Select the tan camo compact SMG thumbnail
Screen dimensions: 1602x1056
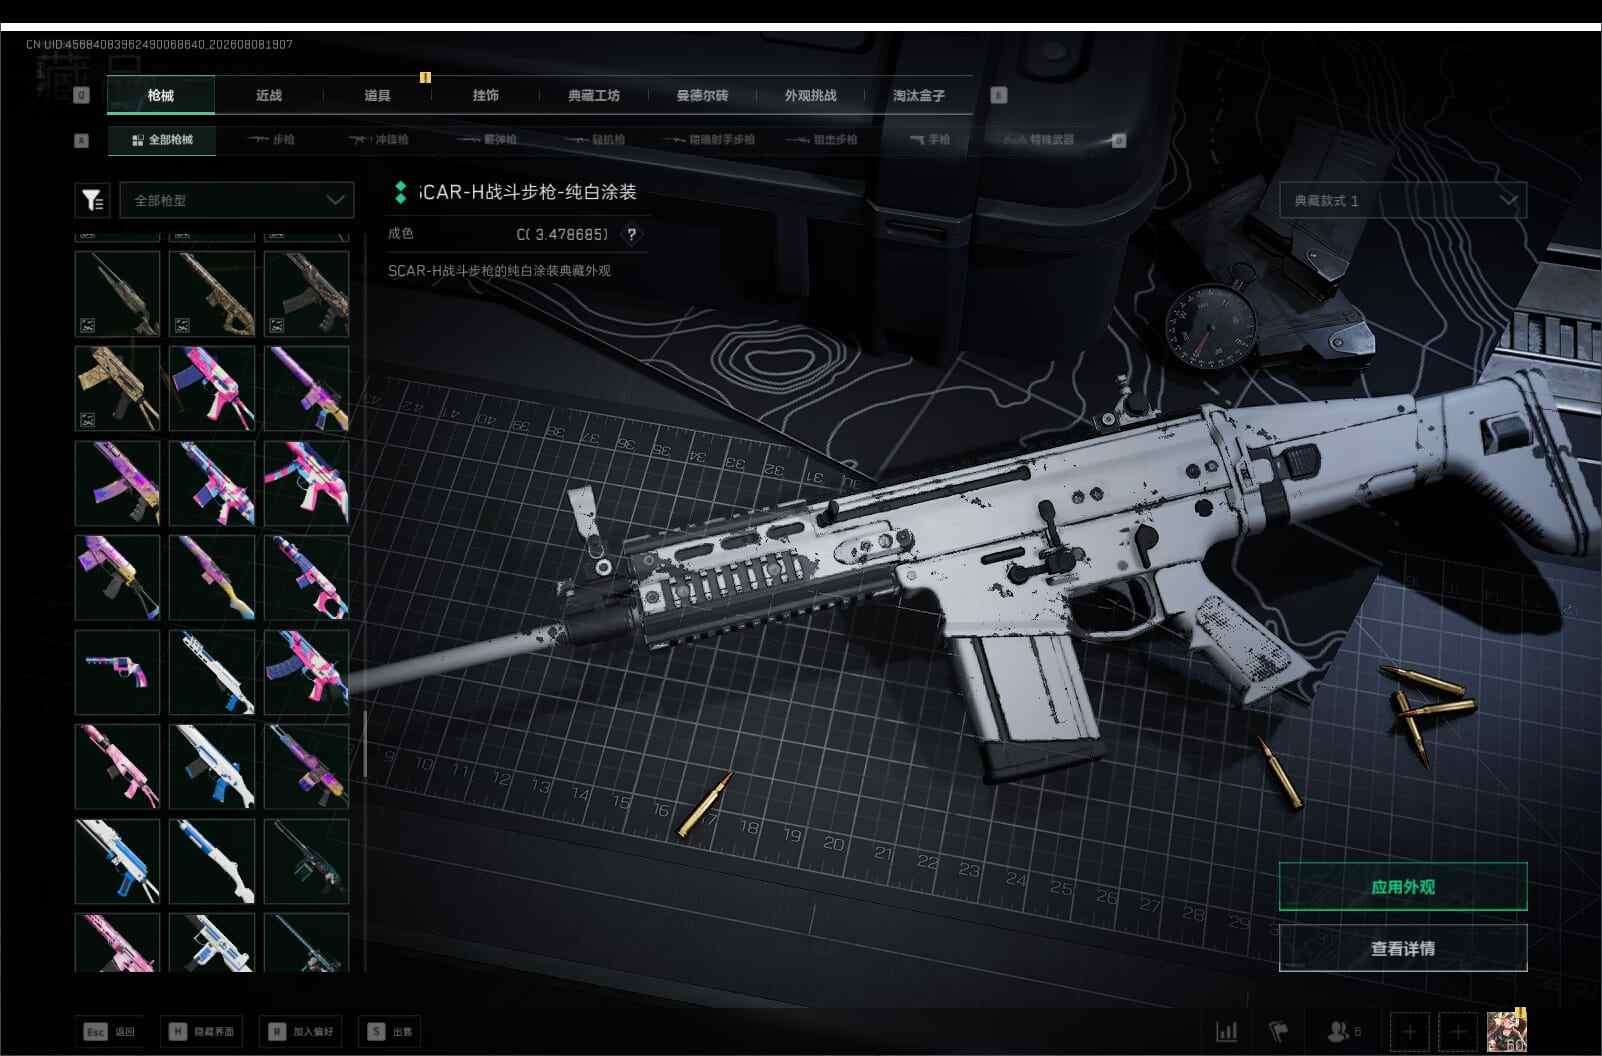(x=117, y=388)
